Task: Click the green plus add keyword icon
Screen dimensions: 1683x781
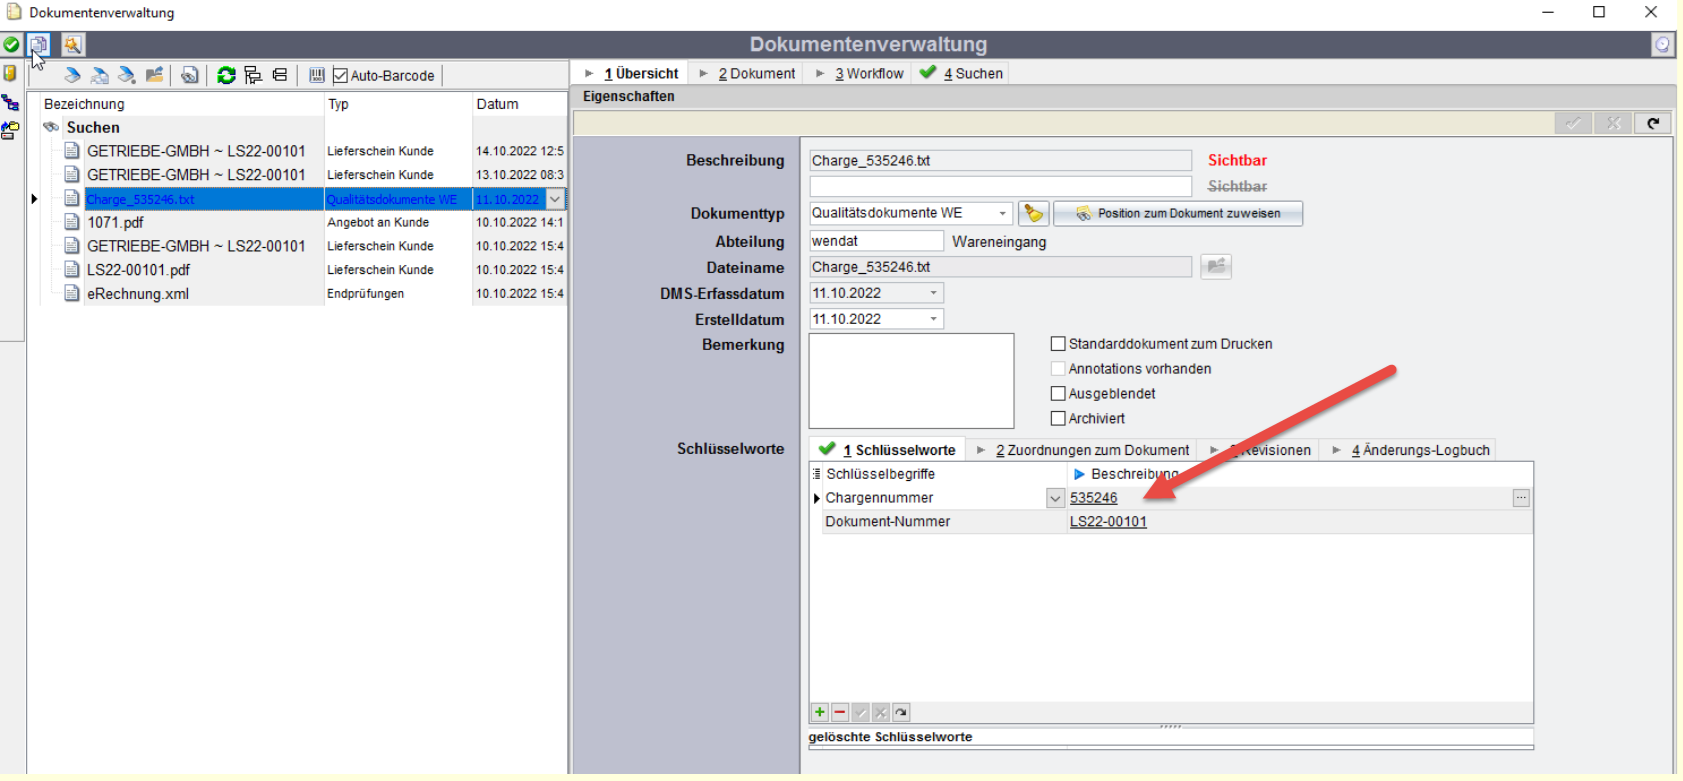Action: 820,712
